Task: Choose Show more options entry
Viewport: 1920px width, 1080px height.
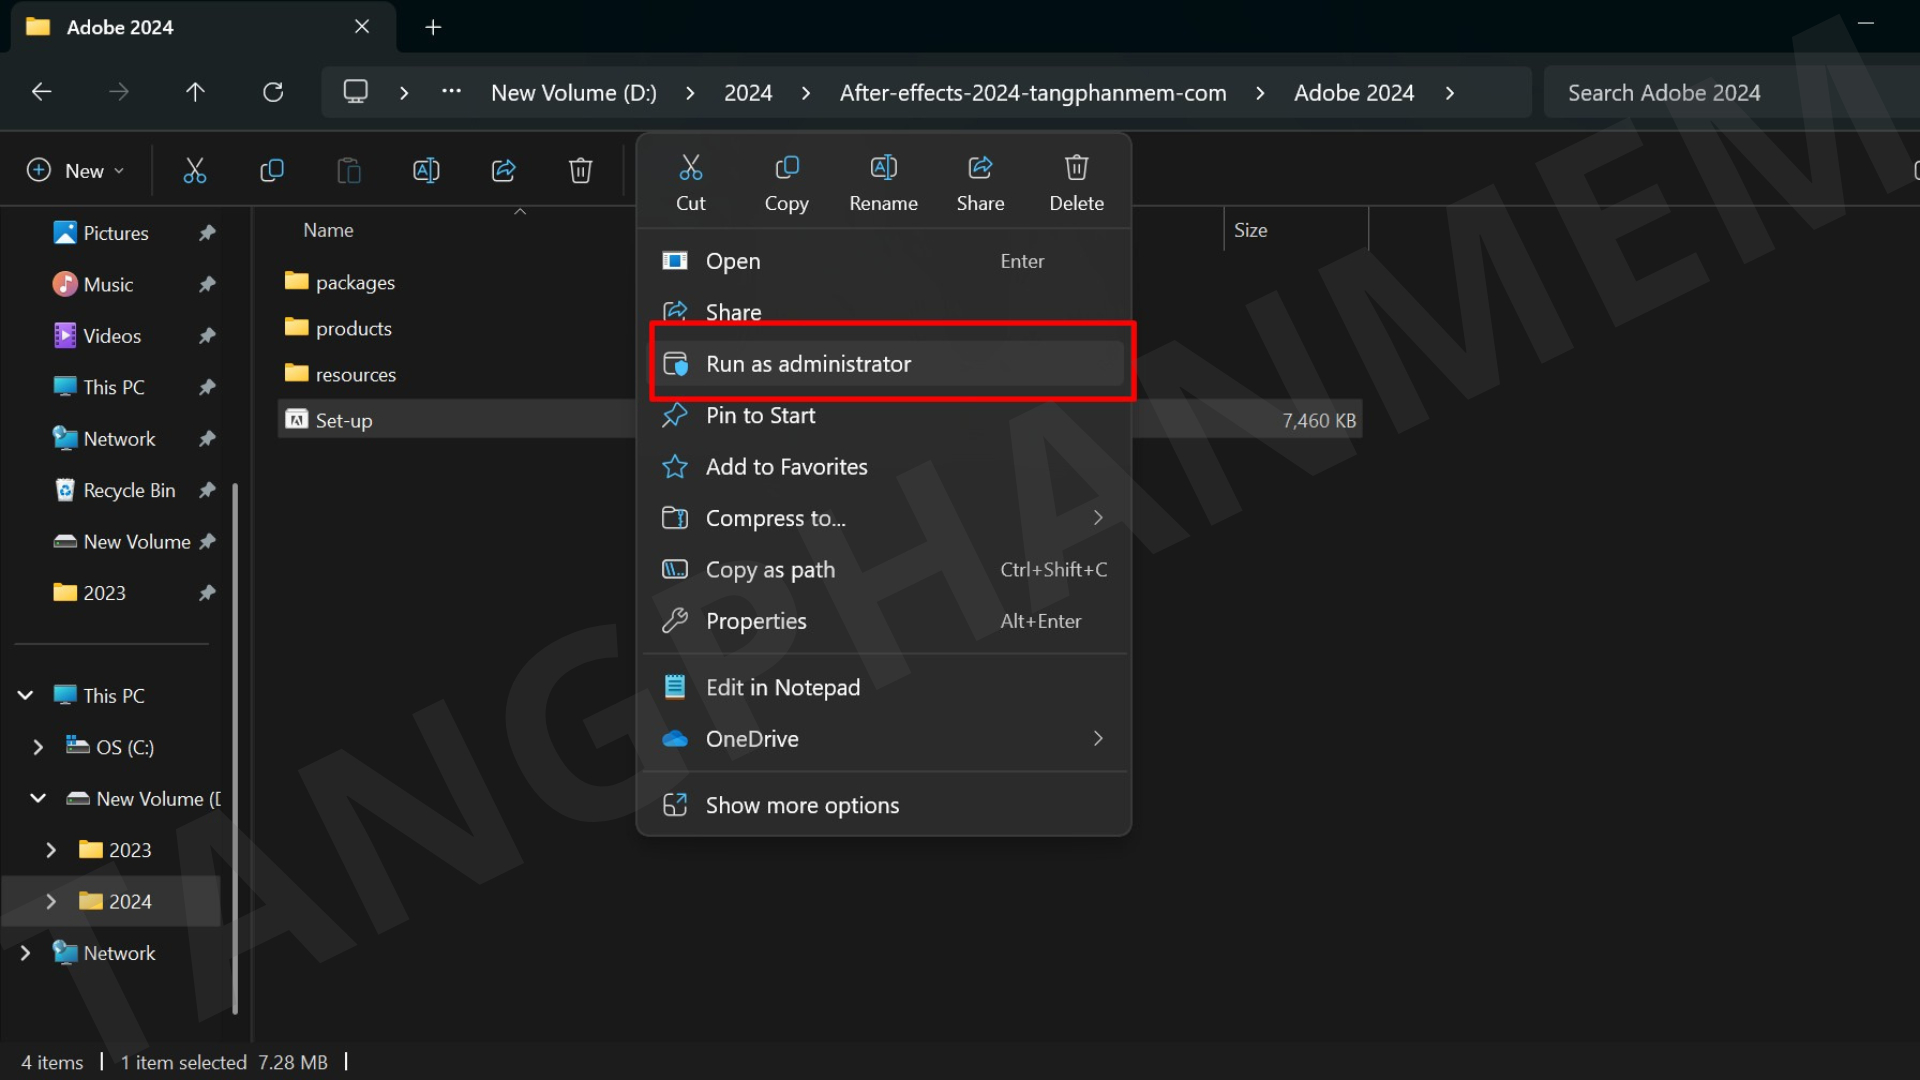Action: pos(802,805)
